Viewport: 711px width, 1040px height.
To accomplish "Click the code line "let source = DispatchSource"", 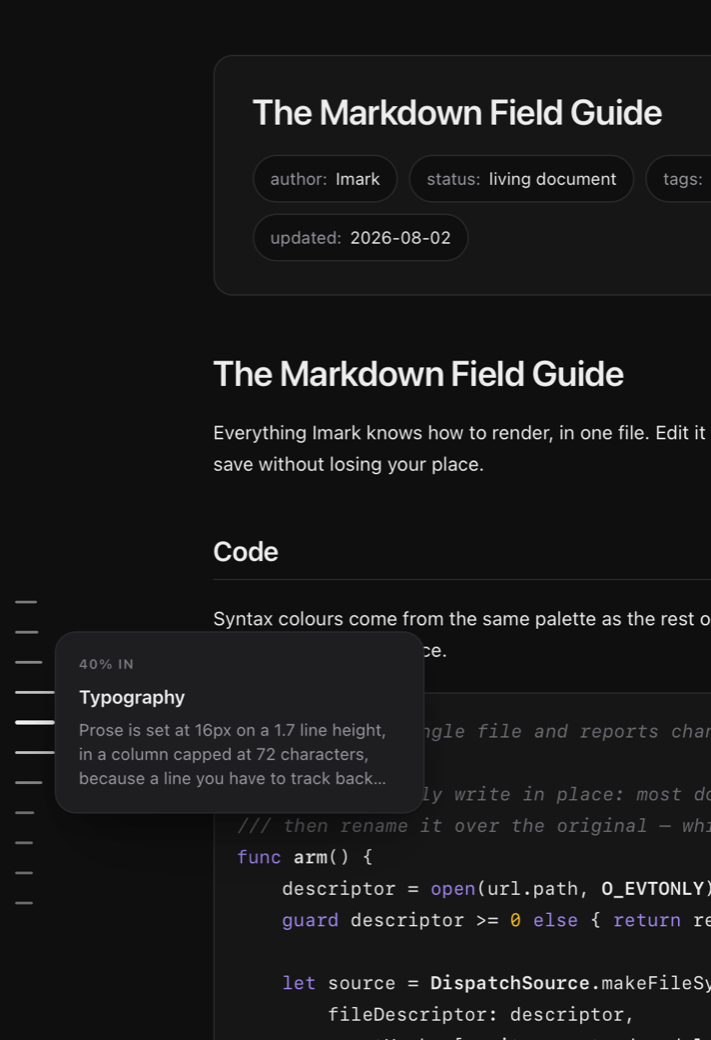I will click(496, 983).
